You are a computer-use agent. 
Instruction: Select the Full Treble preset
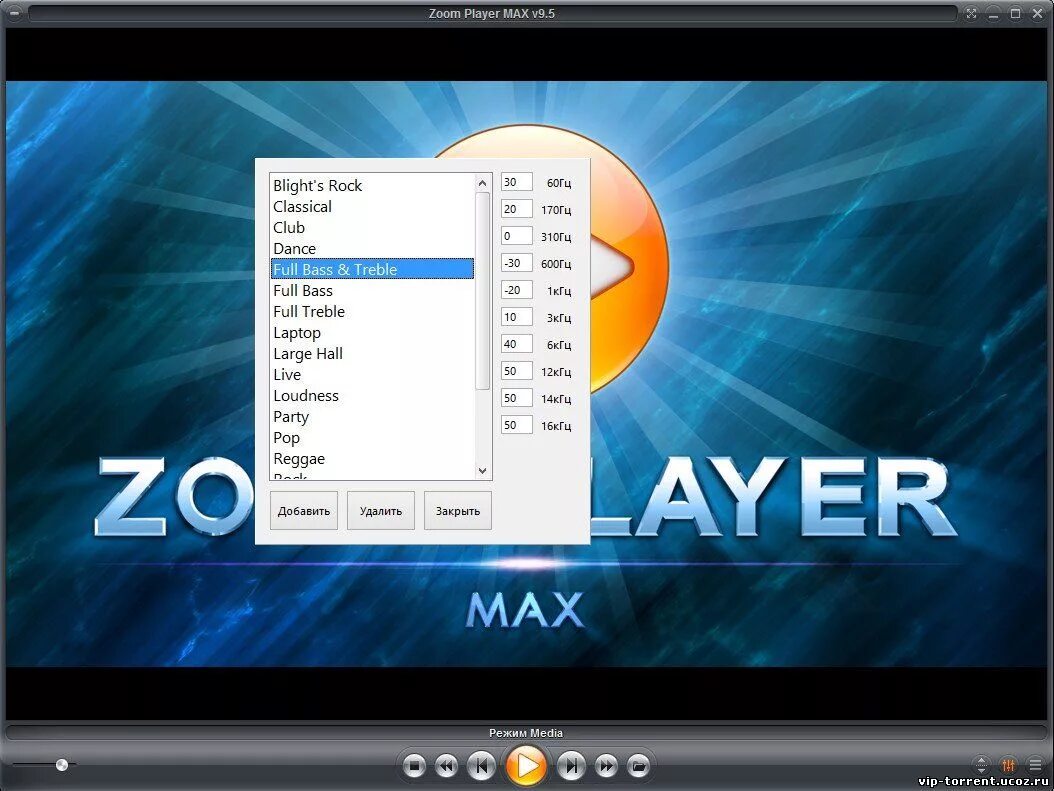[x=372, y=311]
